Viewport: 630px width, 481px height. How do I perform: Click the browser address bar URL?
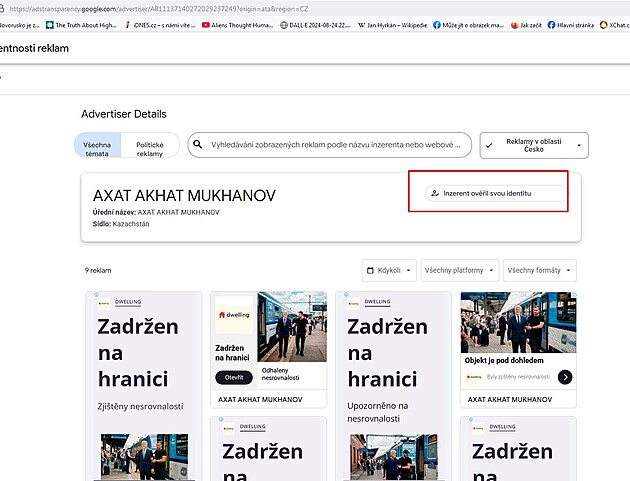tap(159, 8)
